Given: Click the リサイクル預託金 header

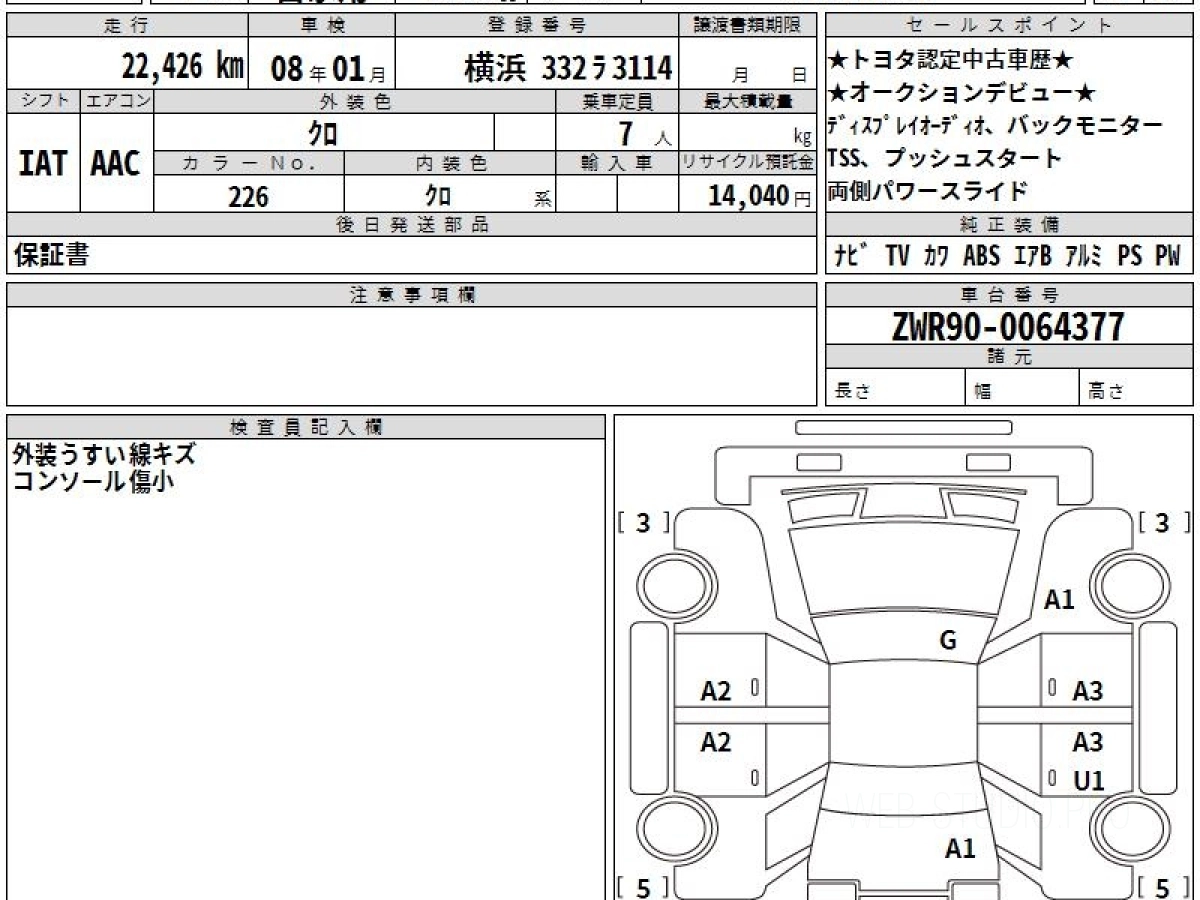Looking at the screenshot, I should (748, 163).
